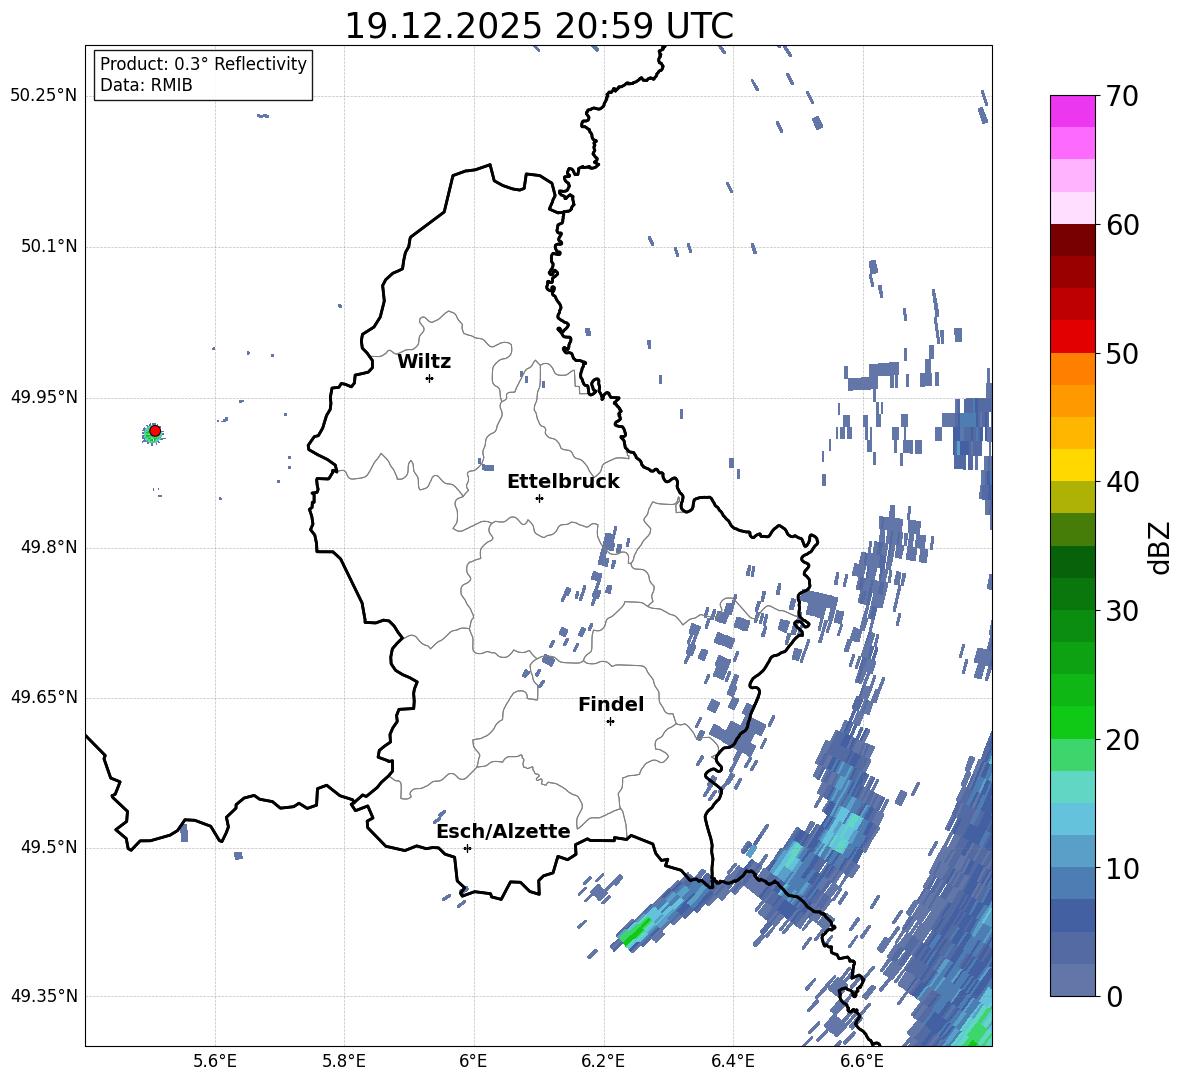Pick the magenta swatch atop the colorbar

(1072, 111)
